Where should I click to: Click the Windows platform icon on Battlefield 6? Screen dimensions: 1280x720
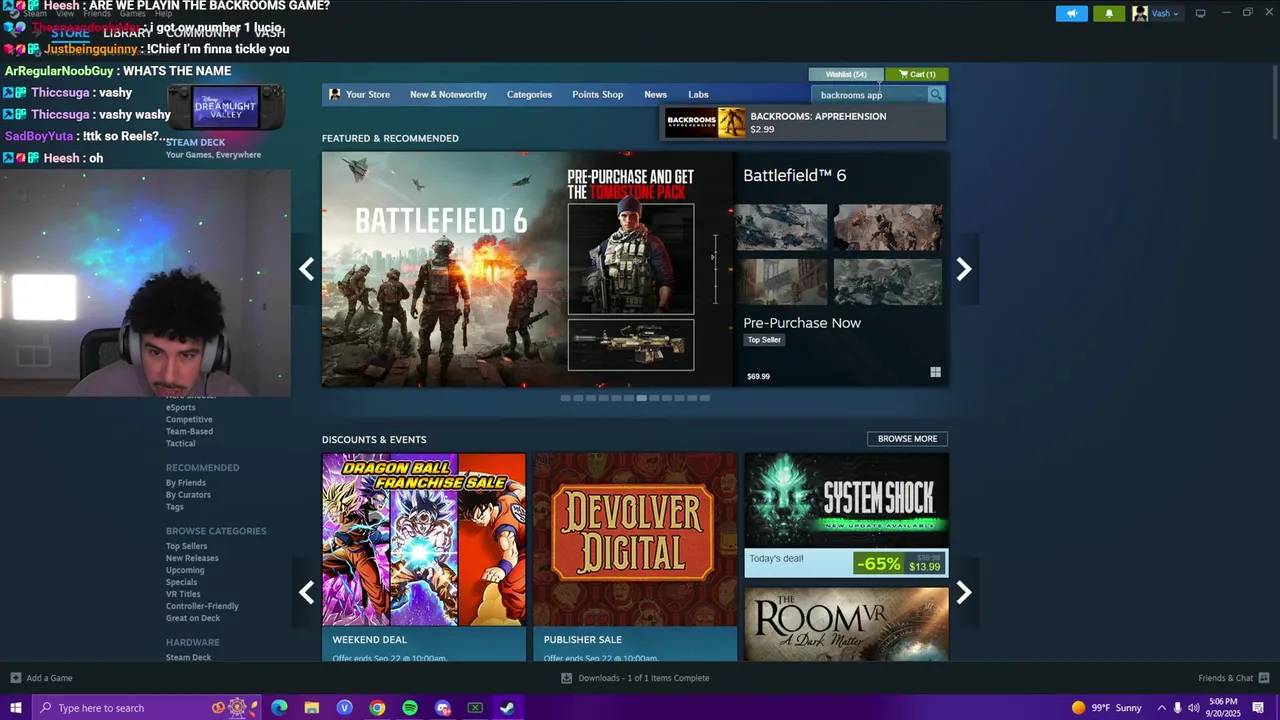click(935, 372)
